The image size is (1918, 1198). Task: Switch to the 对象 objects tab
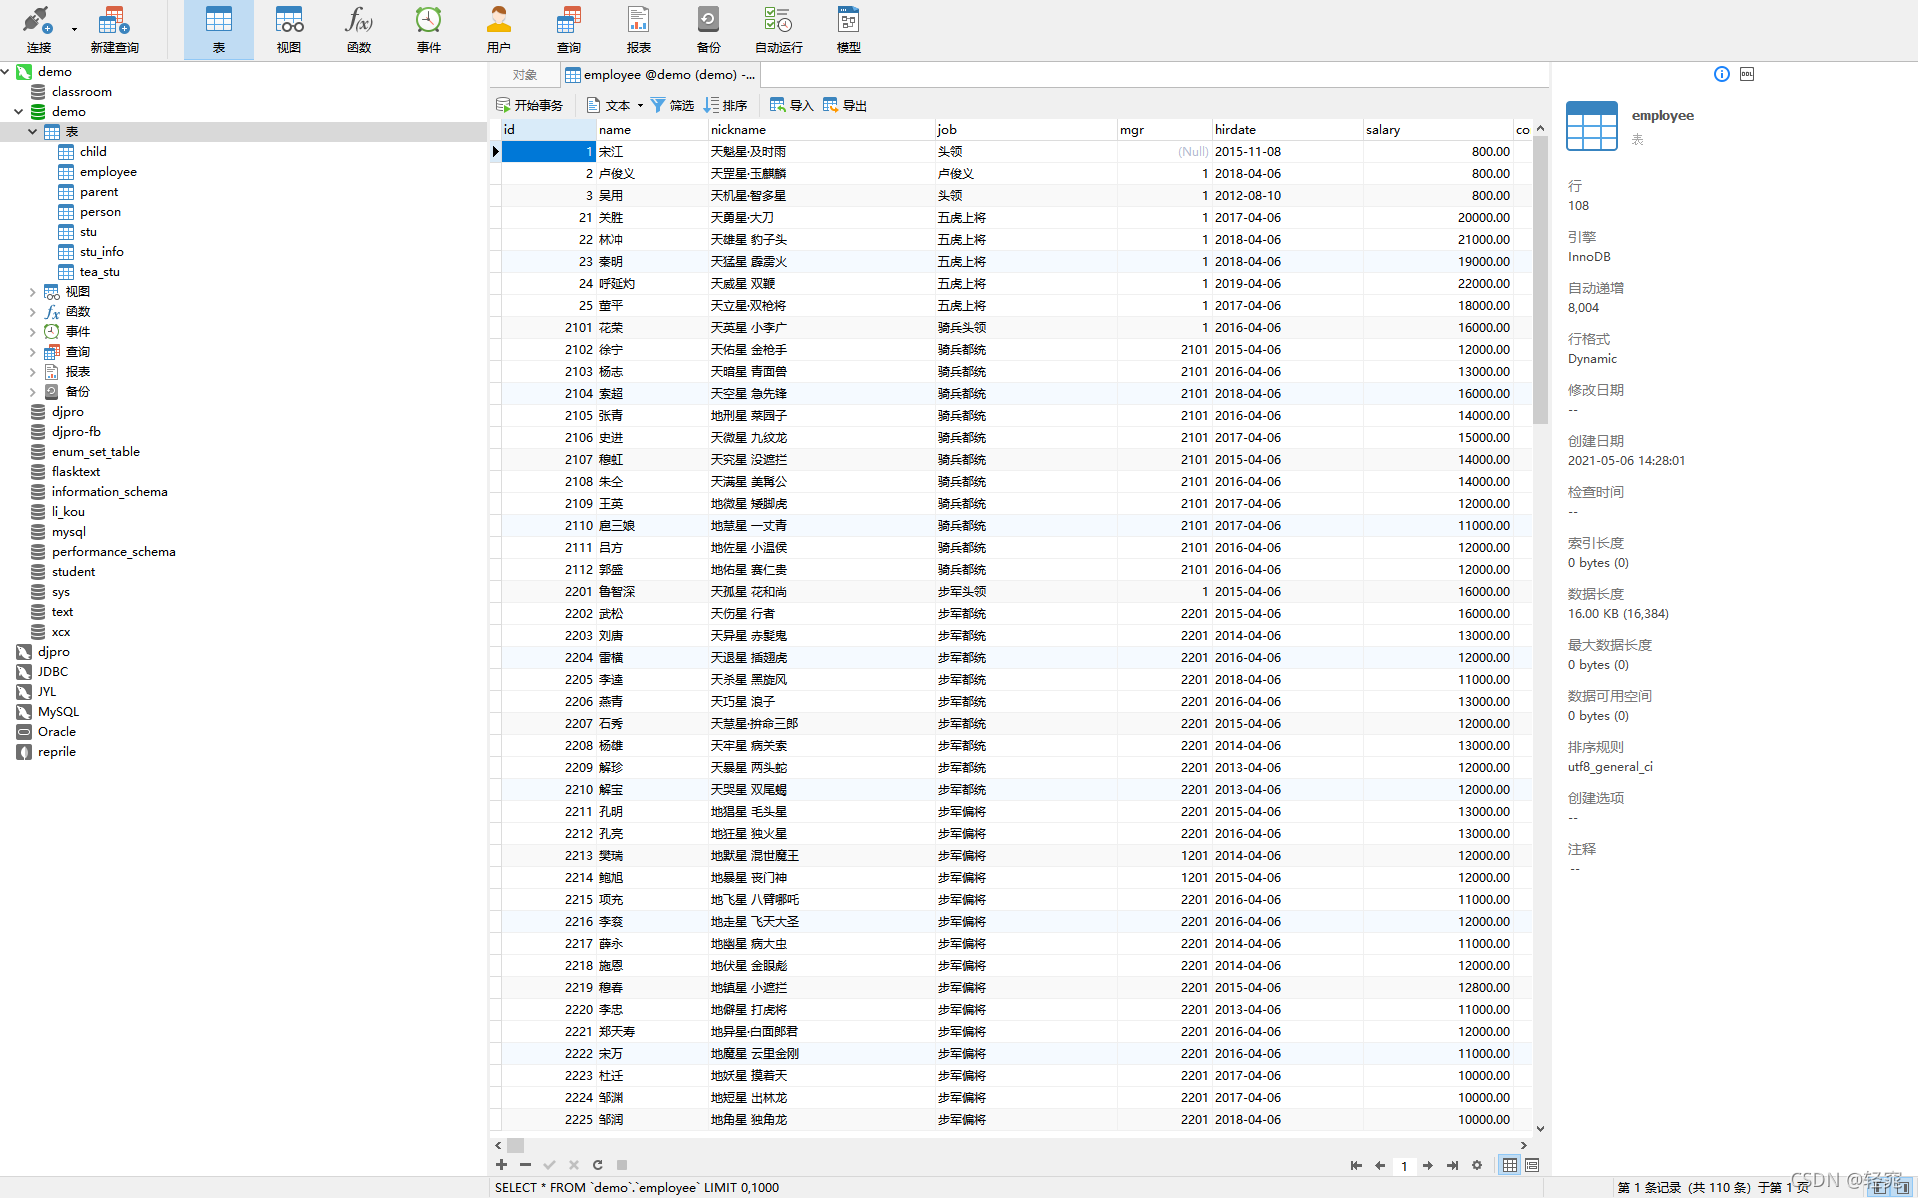coord(525,75)
